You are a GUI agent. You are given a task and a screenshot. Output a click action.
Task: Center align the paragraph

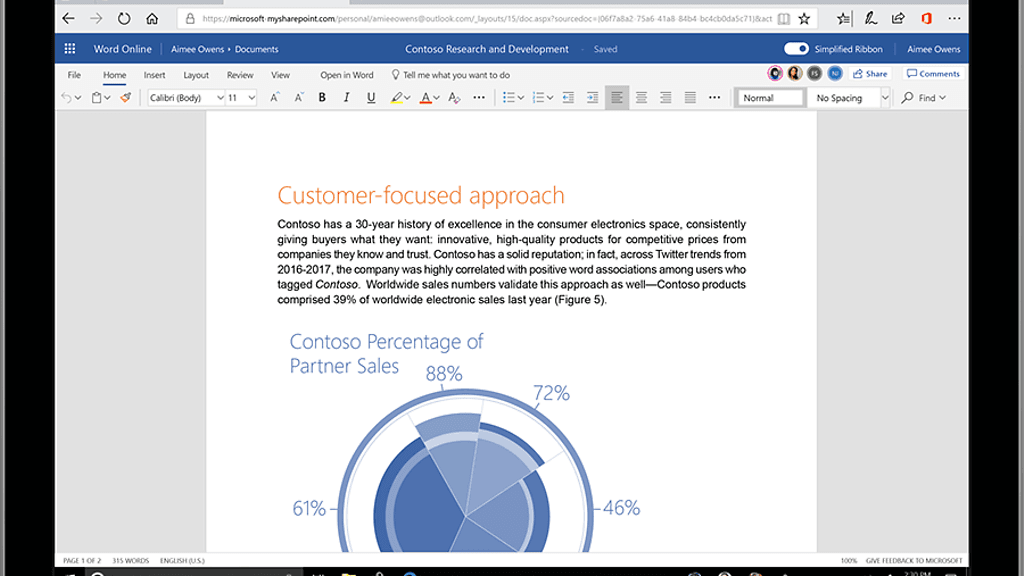coord(641,98)
